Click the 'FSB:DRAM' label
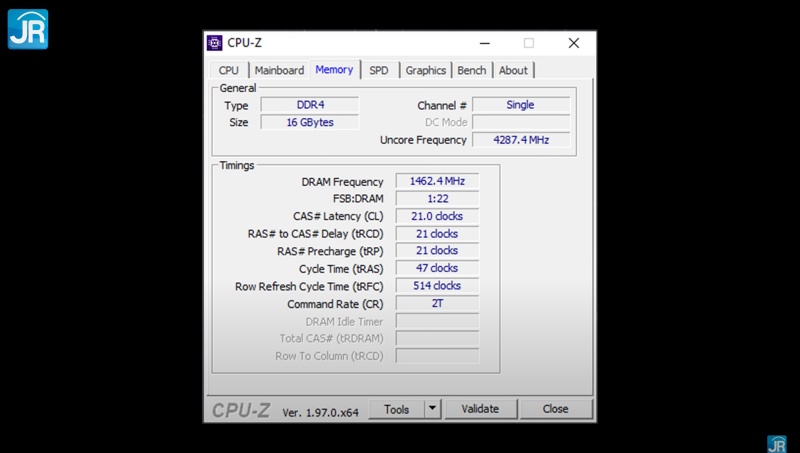This screenshot has width=800, height=453. (358, 199)
